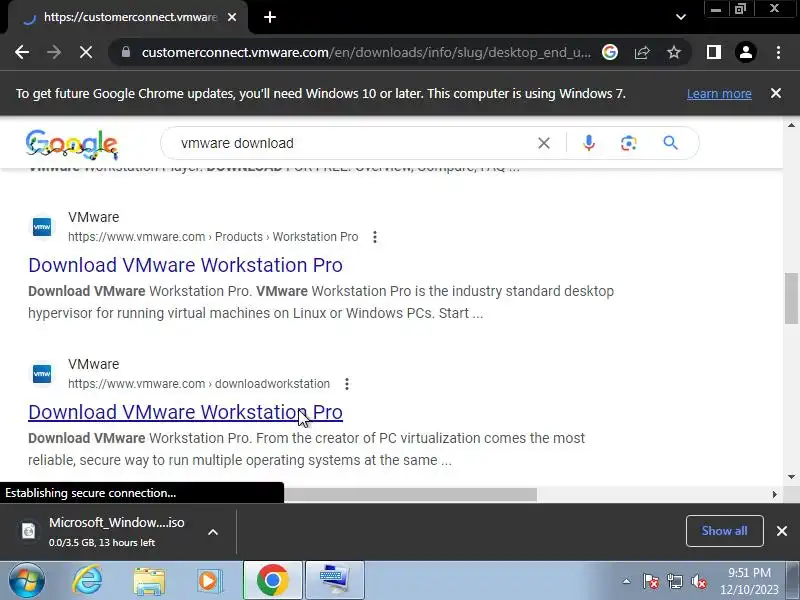
Task: Open the downloadworkstation result link
Action: (x=185, y=412)
